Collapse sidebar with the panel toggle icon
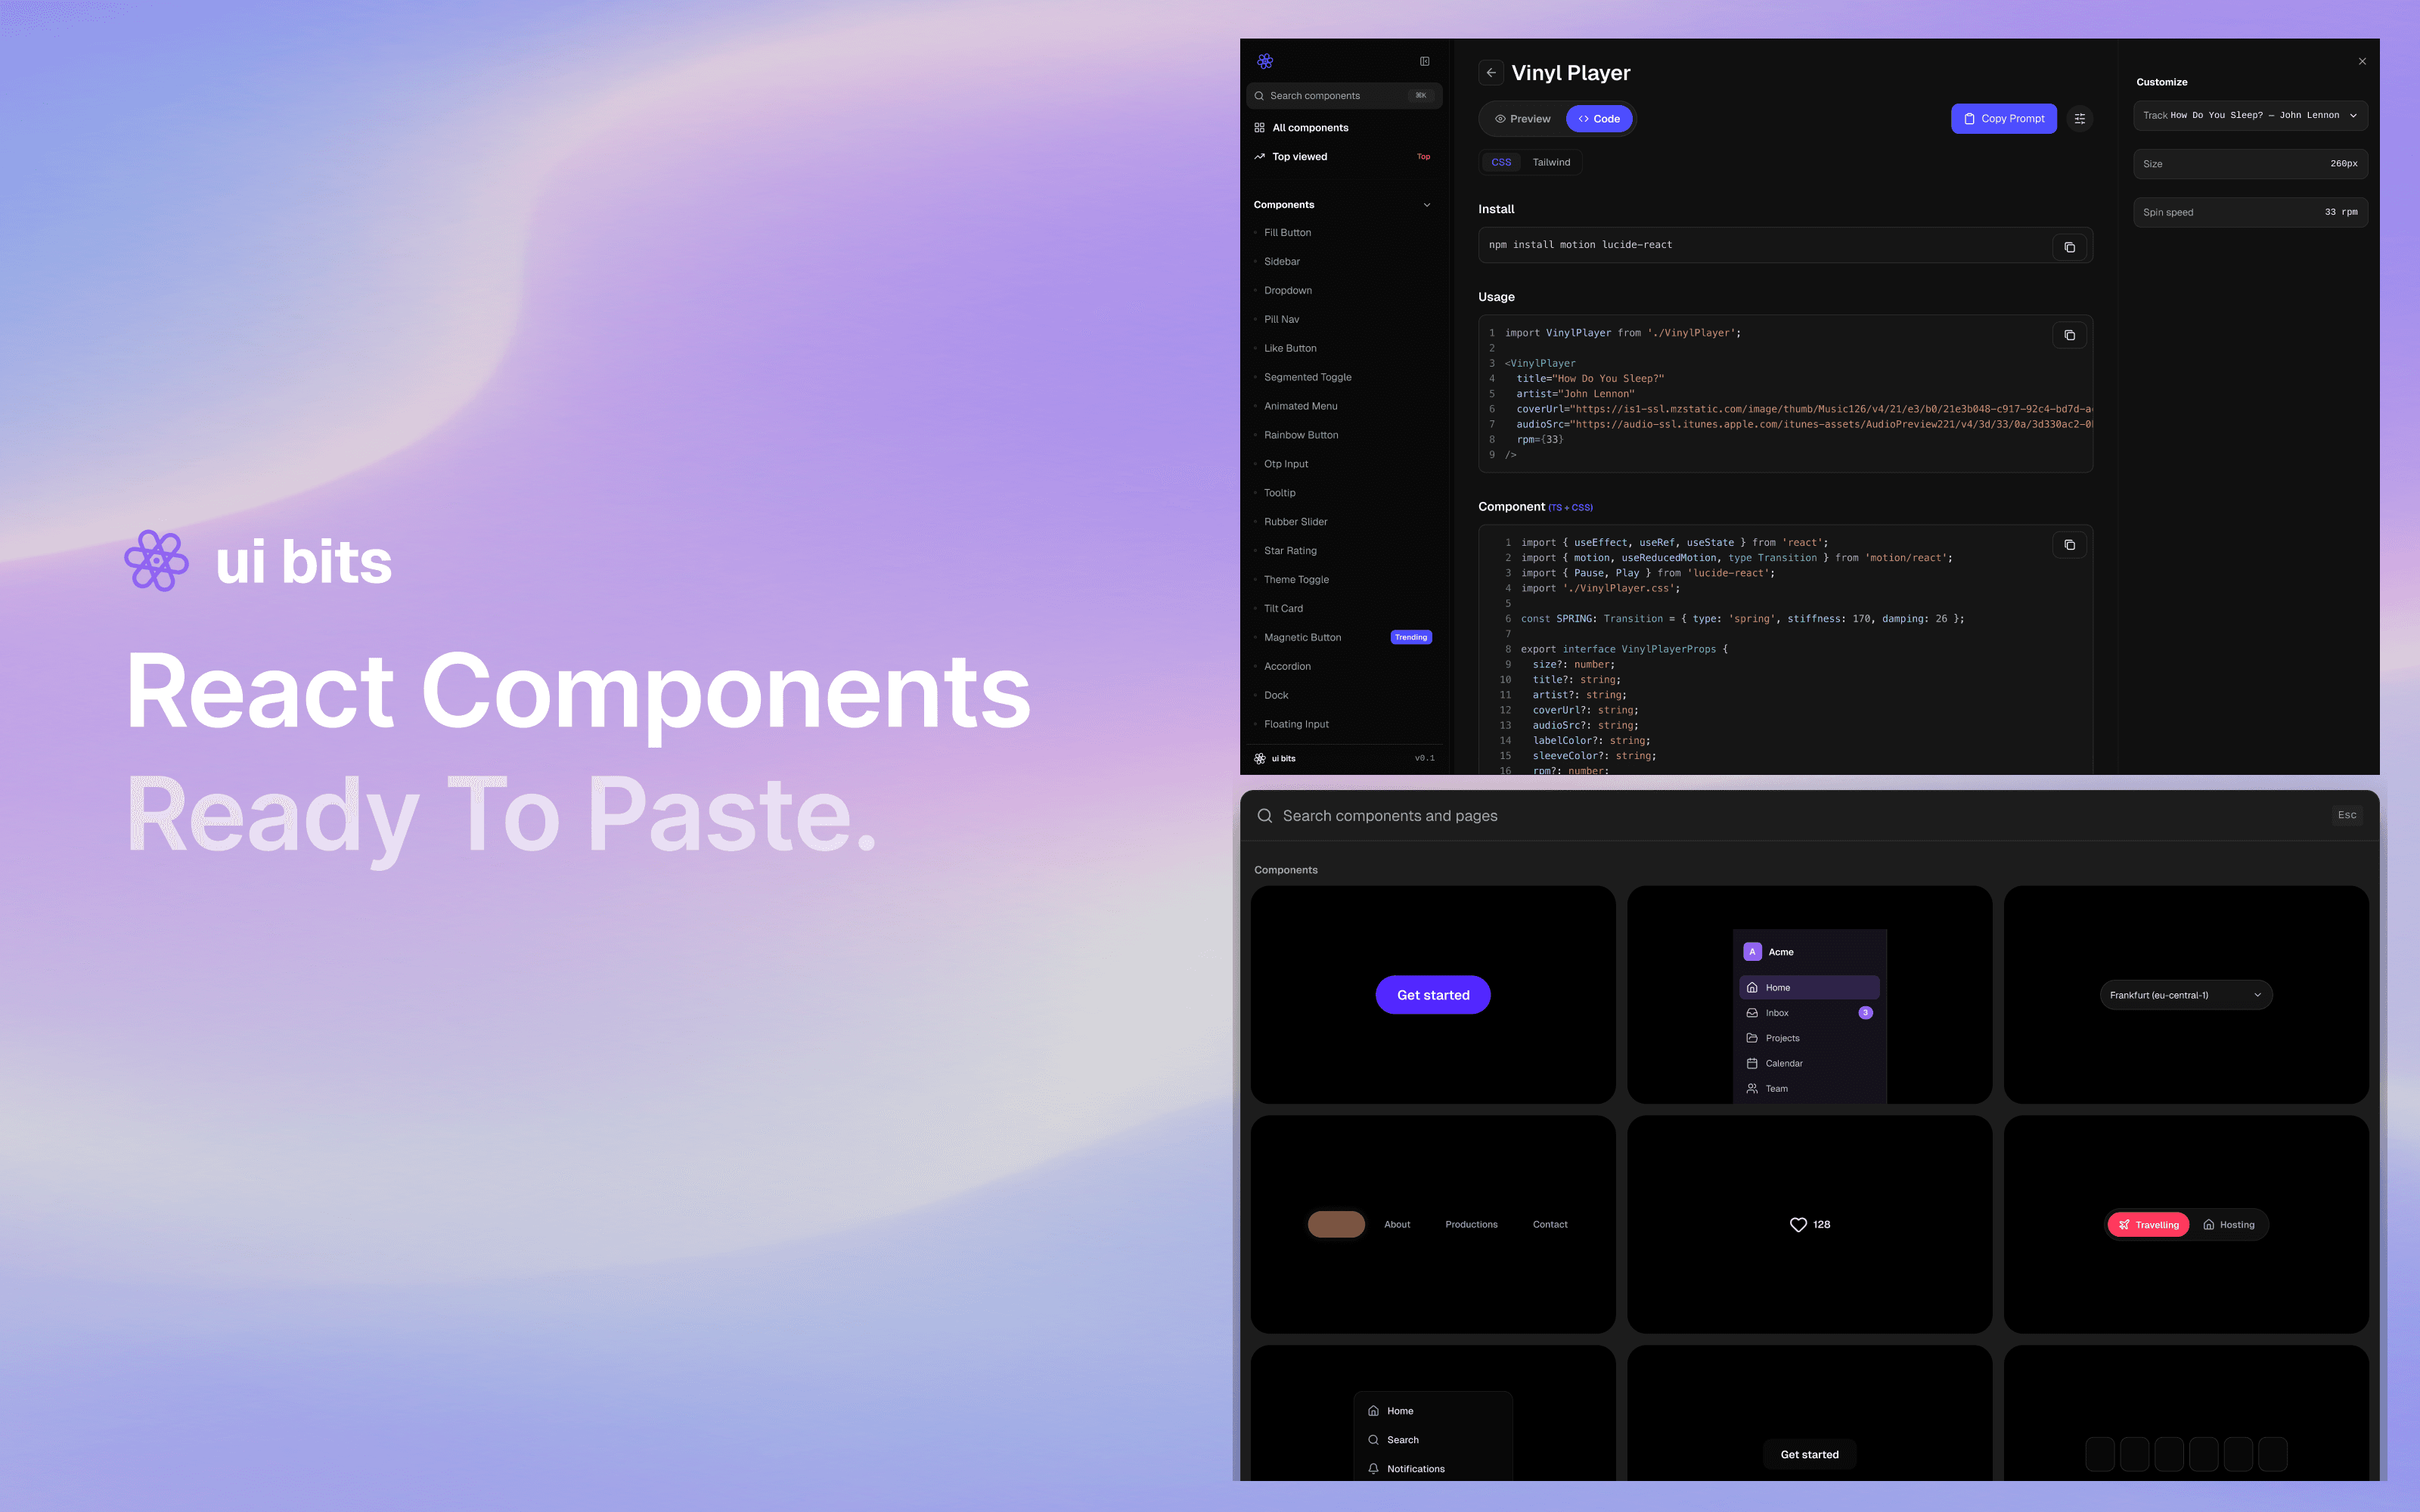 (1425, 61)
